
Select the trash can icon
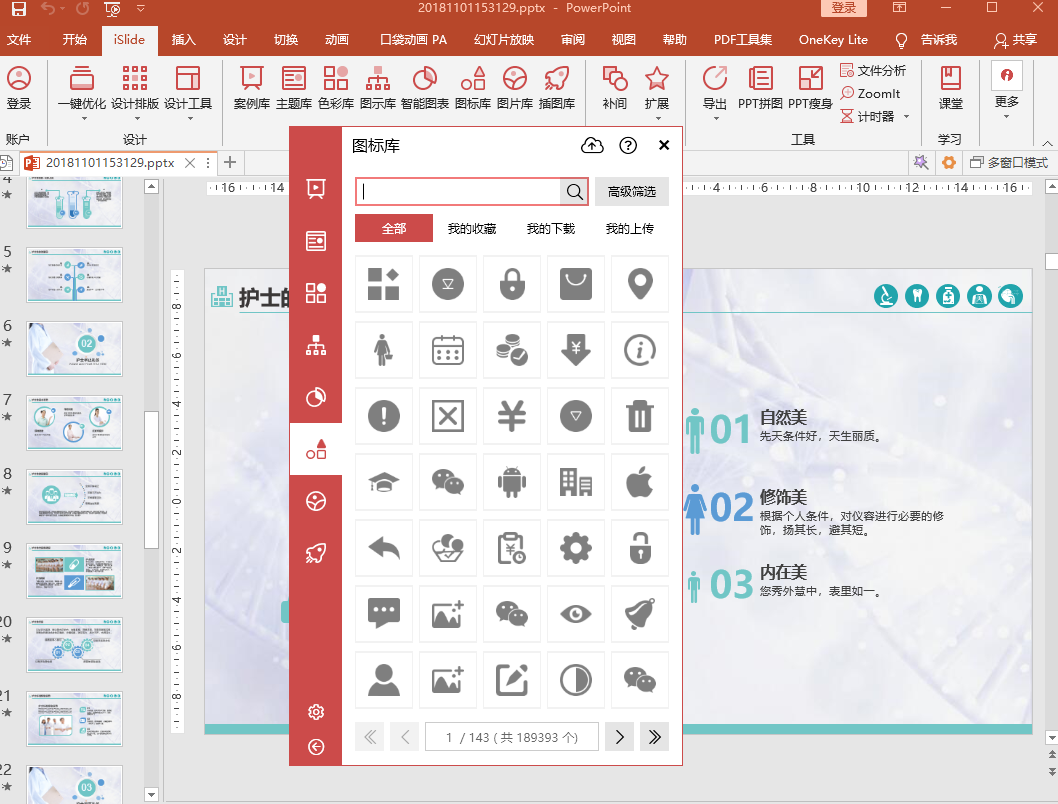[639, 417]
